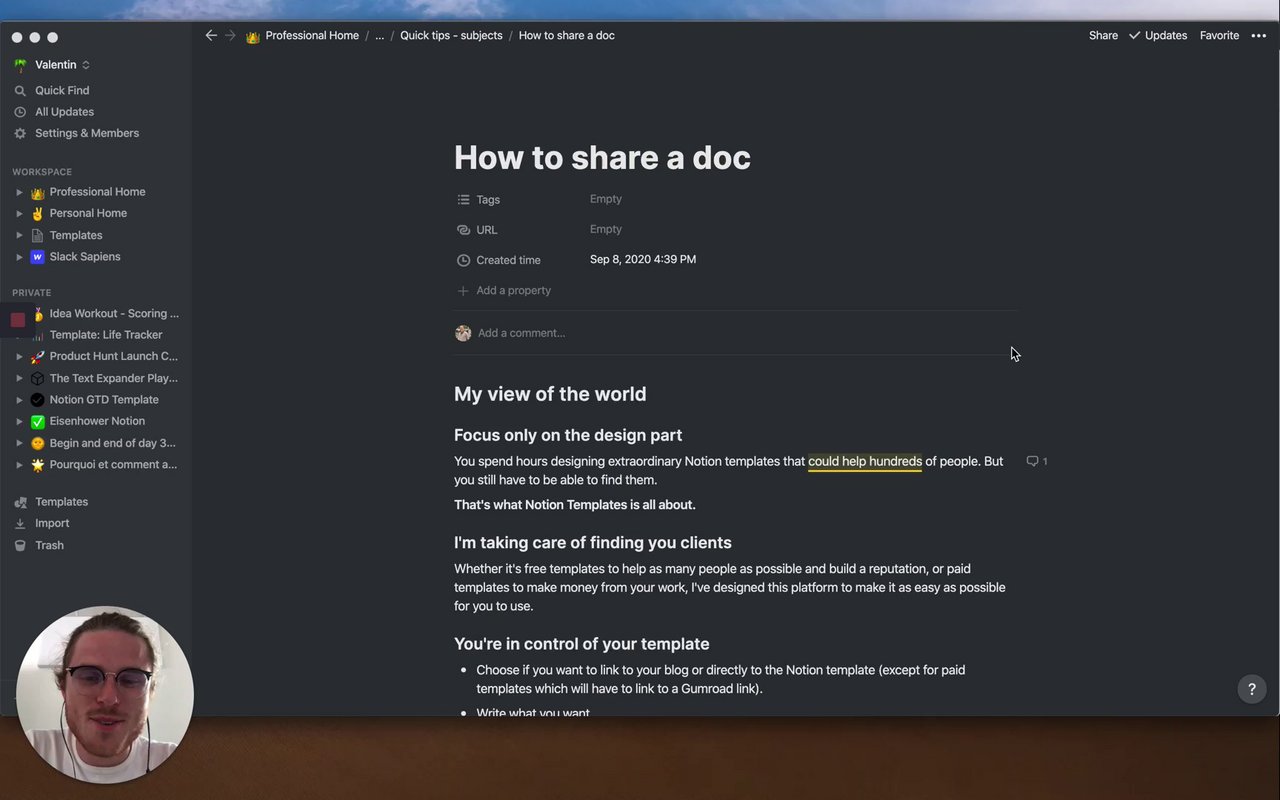
Task: Click Add a property button
Action: click(x=504, y=291)
